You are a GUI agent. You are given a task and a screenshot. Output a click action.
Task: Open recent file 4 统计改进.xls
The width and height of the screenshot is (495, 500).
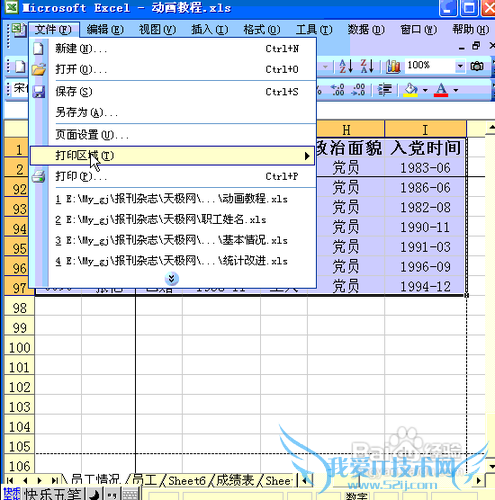pyautogui.click(x=172, y=261)
